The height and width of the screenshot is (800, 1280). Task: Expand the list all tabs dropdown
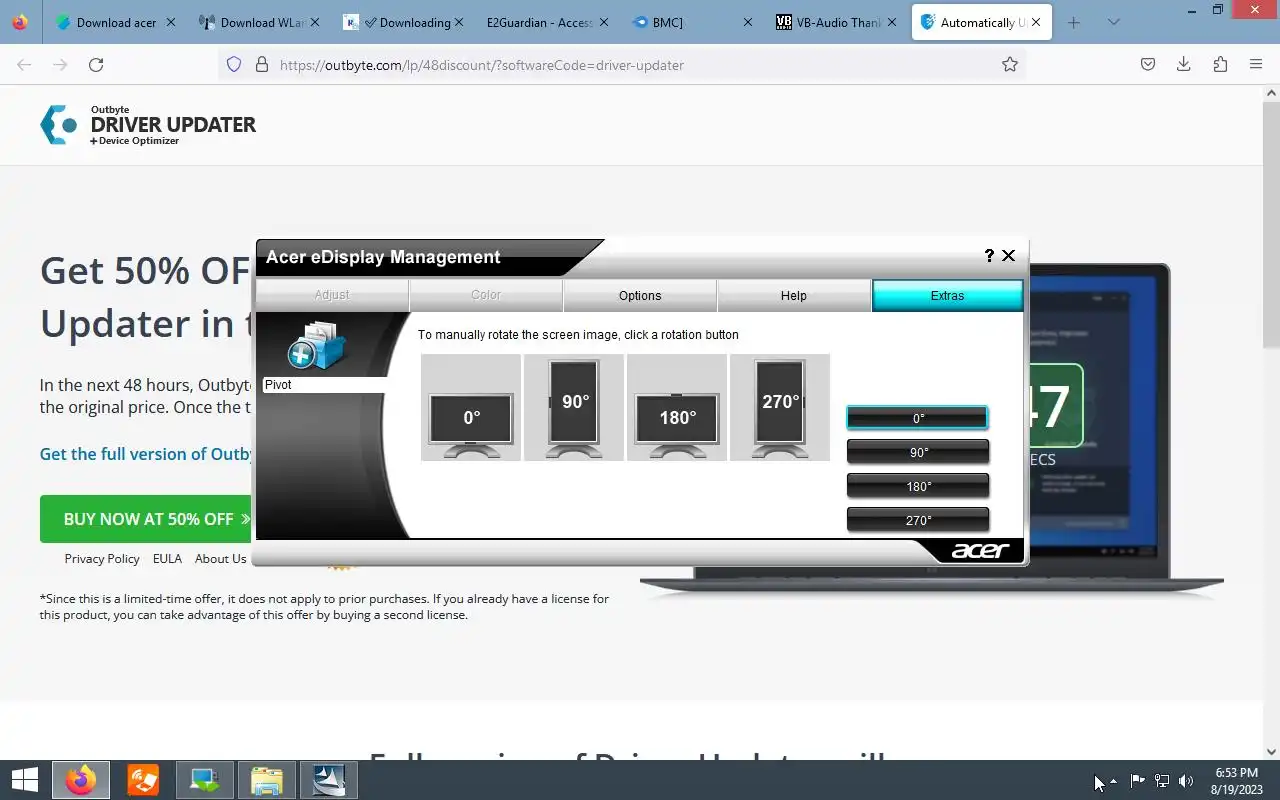click(x=1114, y=22)
